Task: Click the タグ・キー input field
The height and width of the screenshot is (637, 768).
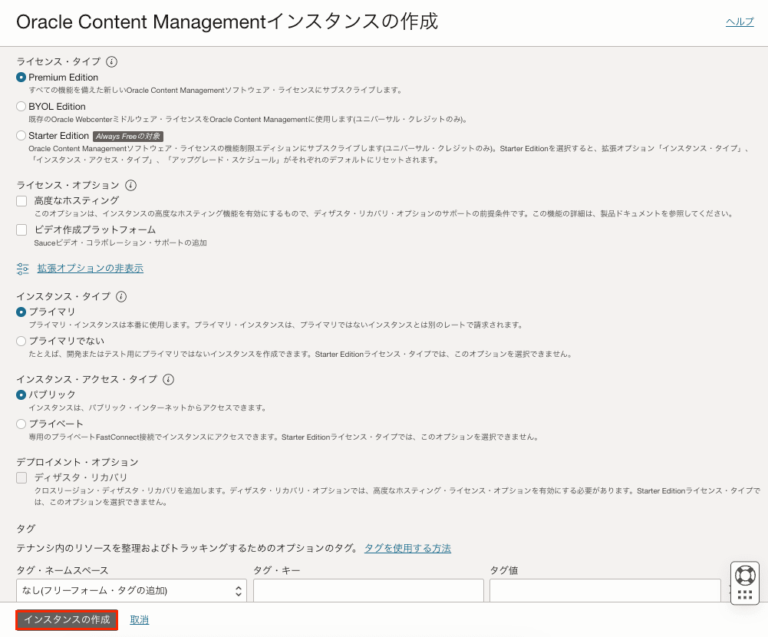Action: (368, 591)
